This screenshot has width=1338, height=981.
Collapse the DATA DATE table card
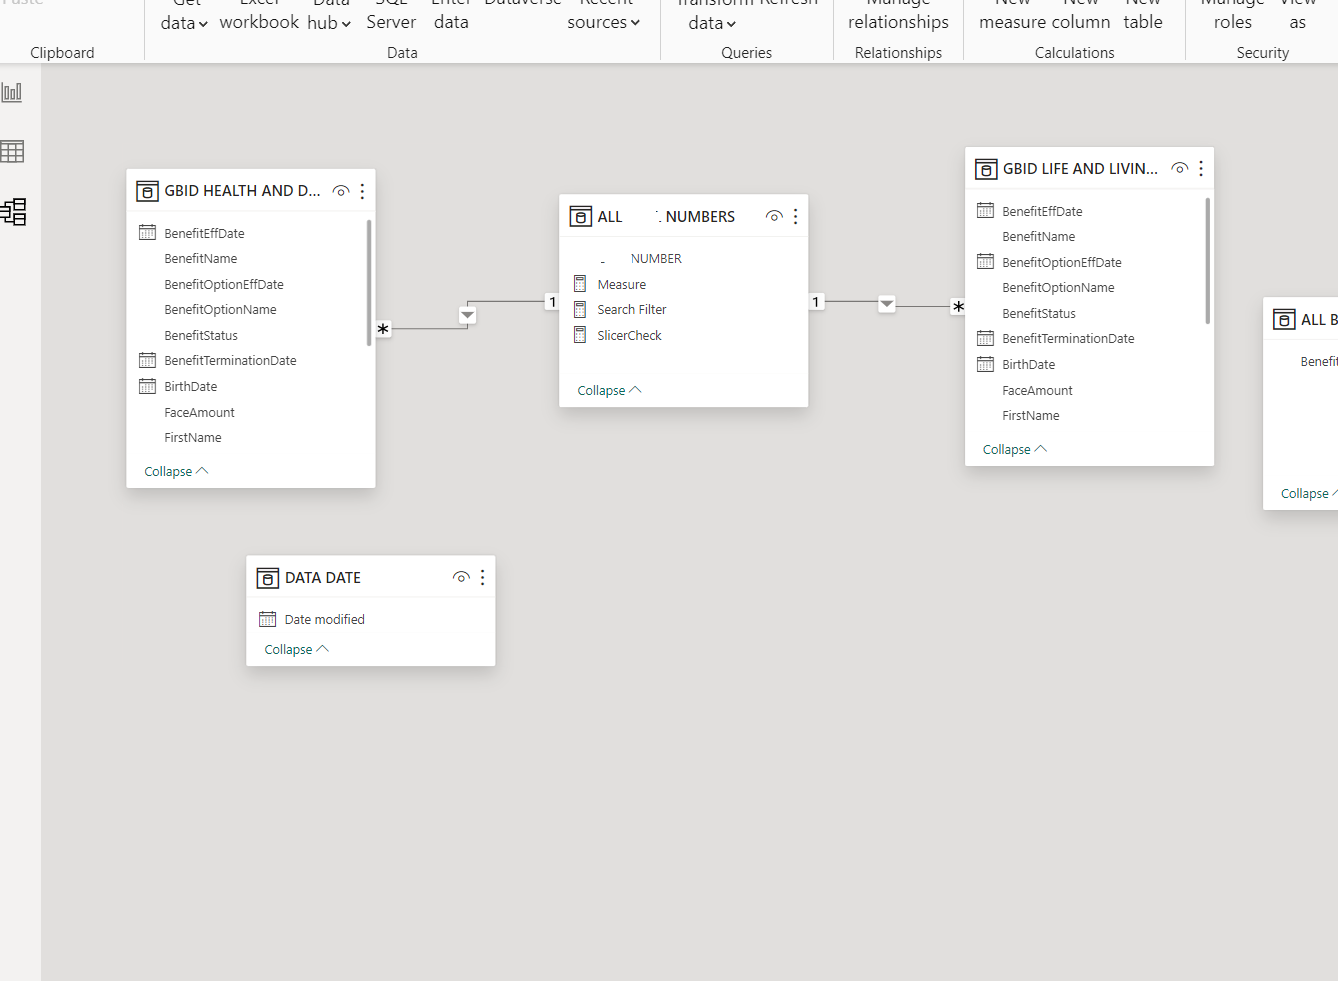296,650
